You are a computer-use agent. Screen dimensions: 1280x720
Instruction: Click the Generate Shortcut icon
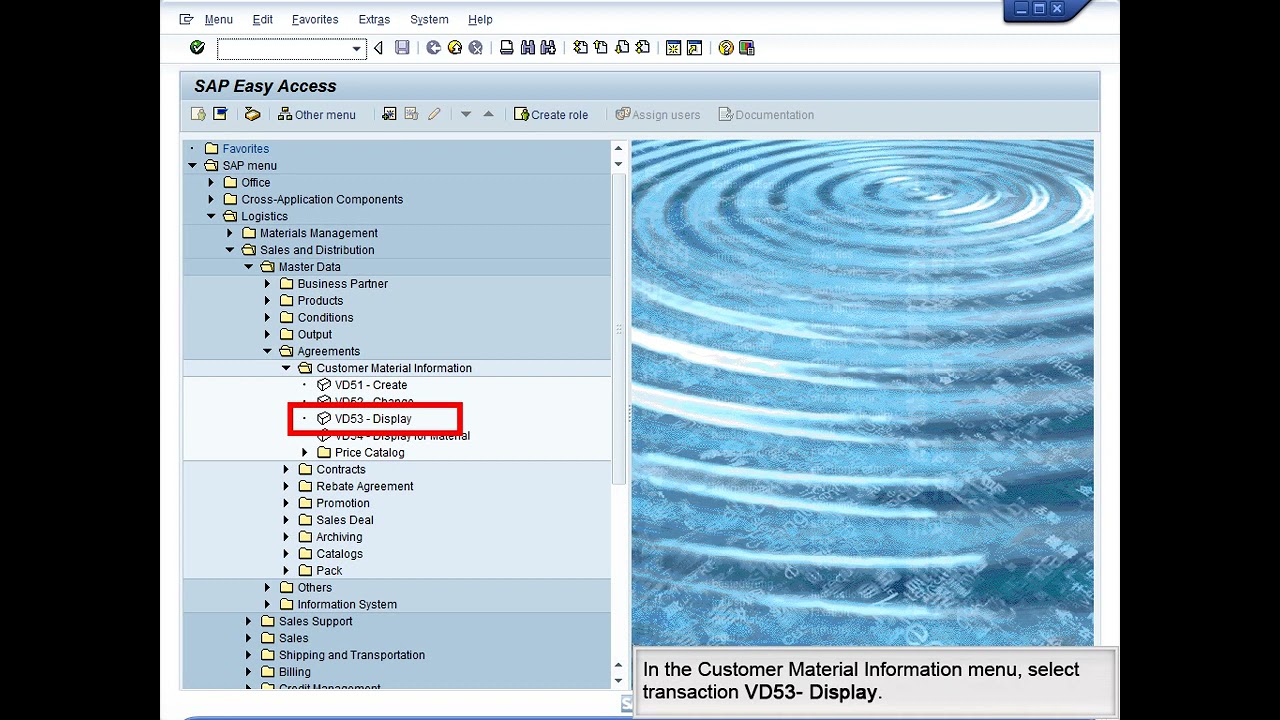(695, 47)
